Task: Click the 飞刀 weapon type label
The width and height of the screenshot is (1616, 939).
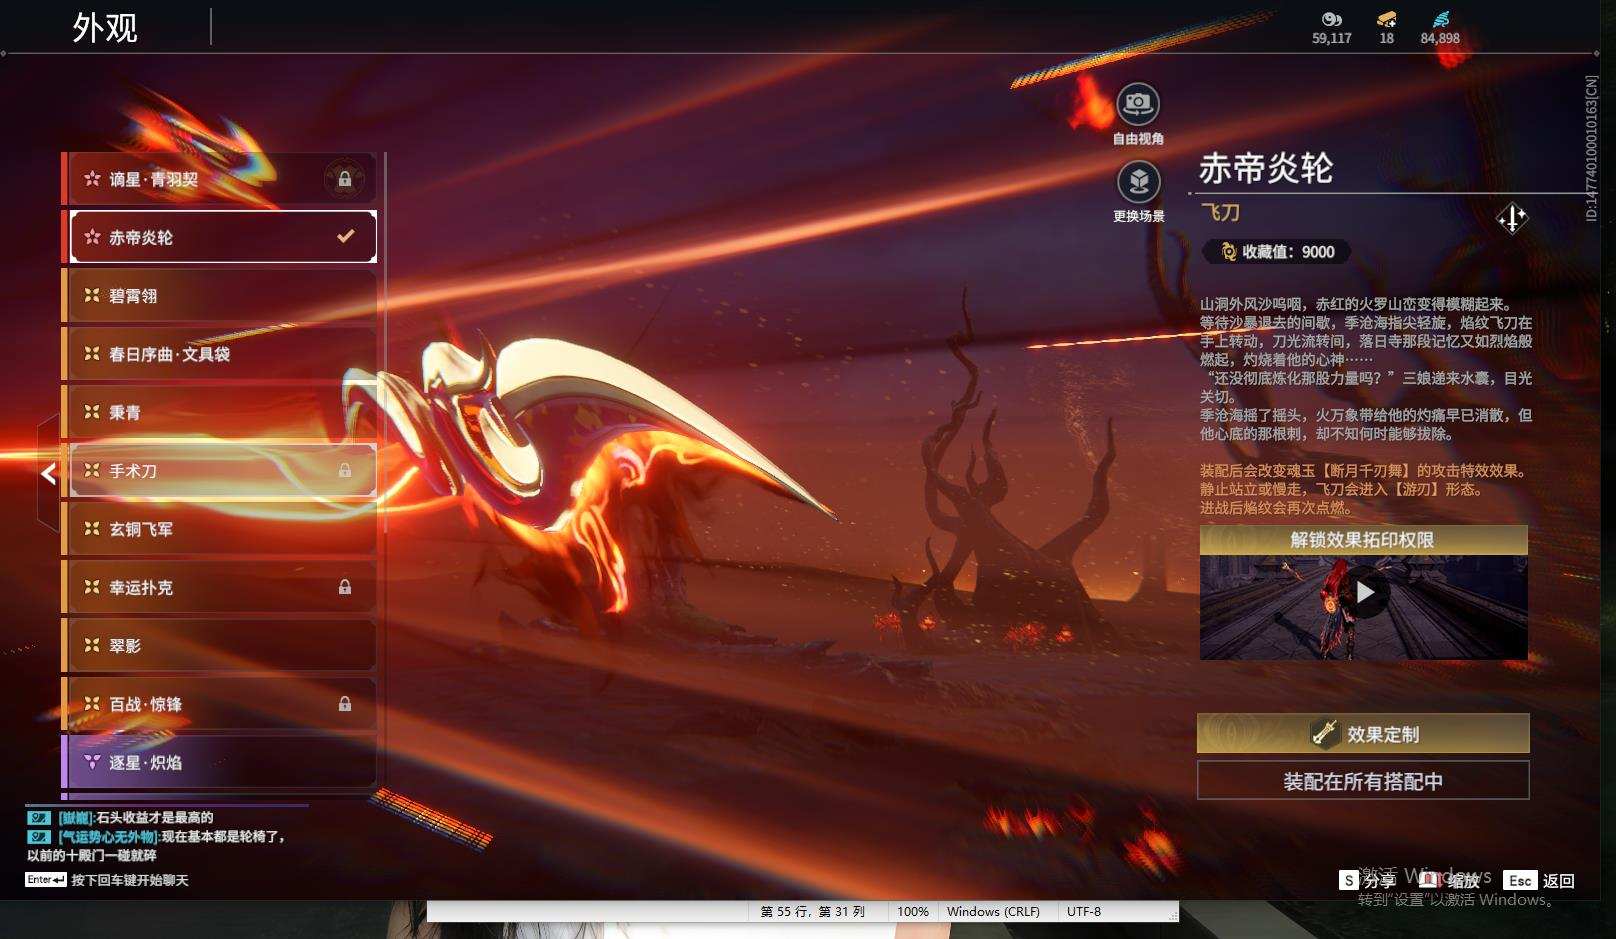Action: [1220, 212]
